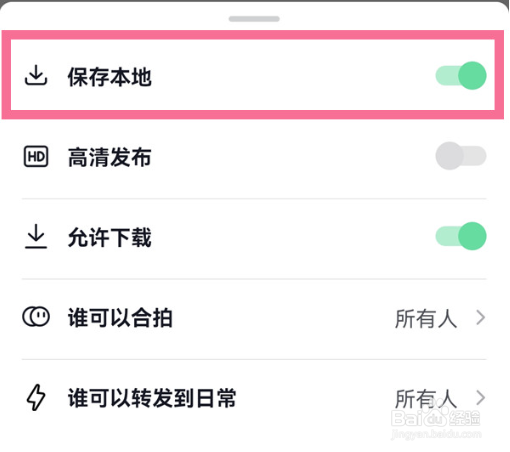
Task: Click the HD icon beside 高清发布
Action: point(36,156)
